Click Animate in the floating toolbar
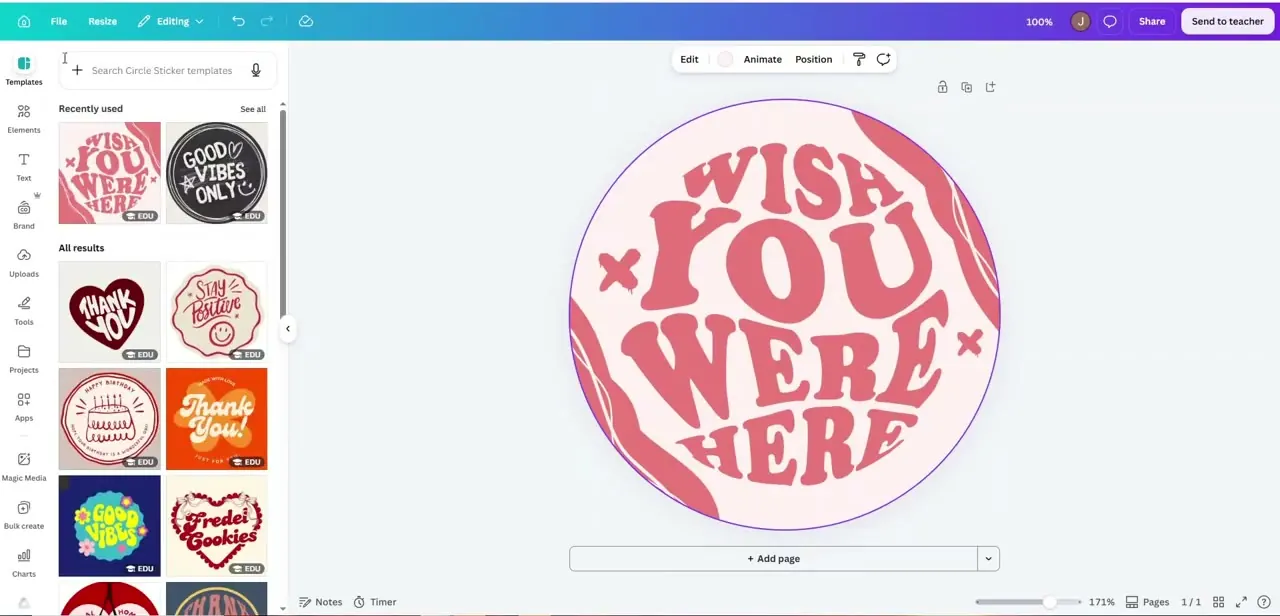This screenshot has width=1280, height=616. [x=763, y=59]
